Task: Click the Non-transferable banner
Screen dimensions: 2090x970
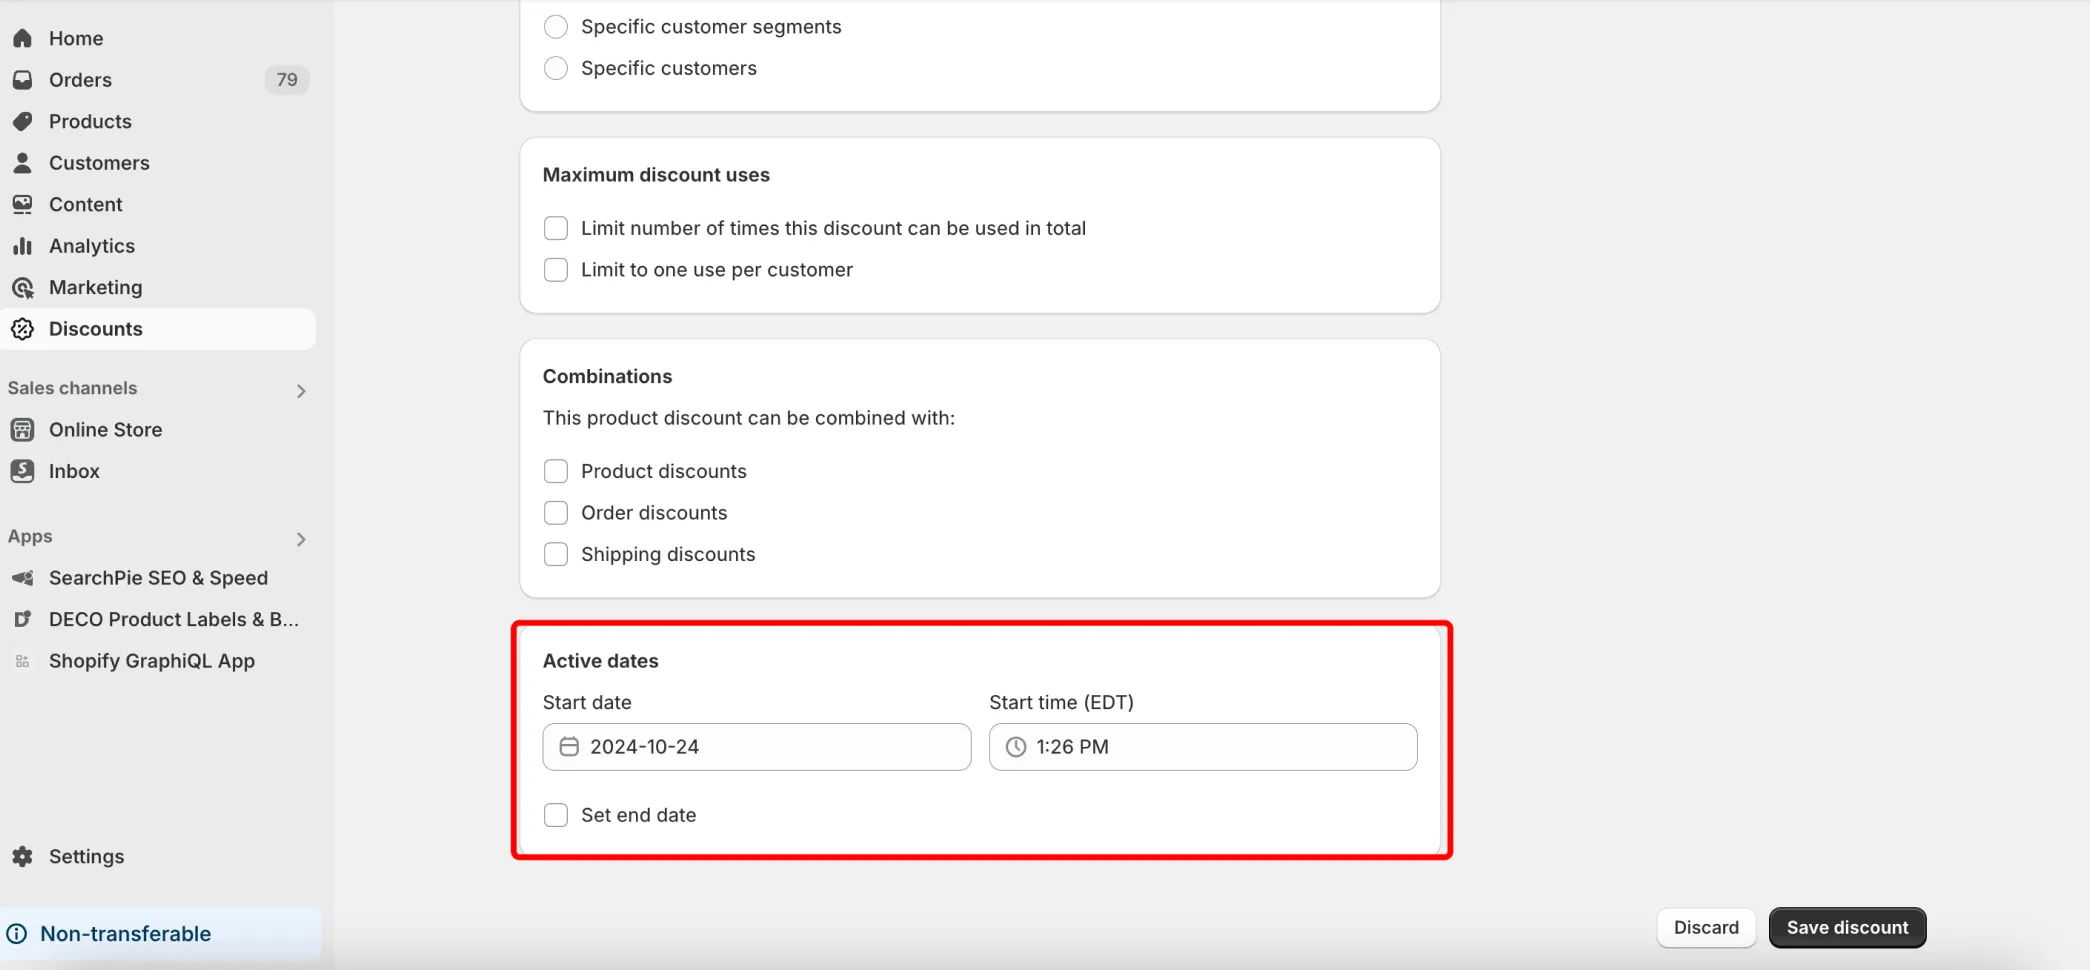Action: pos(160,934)
